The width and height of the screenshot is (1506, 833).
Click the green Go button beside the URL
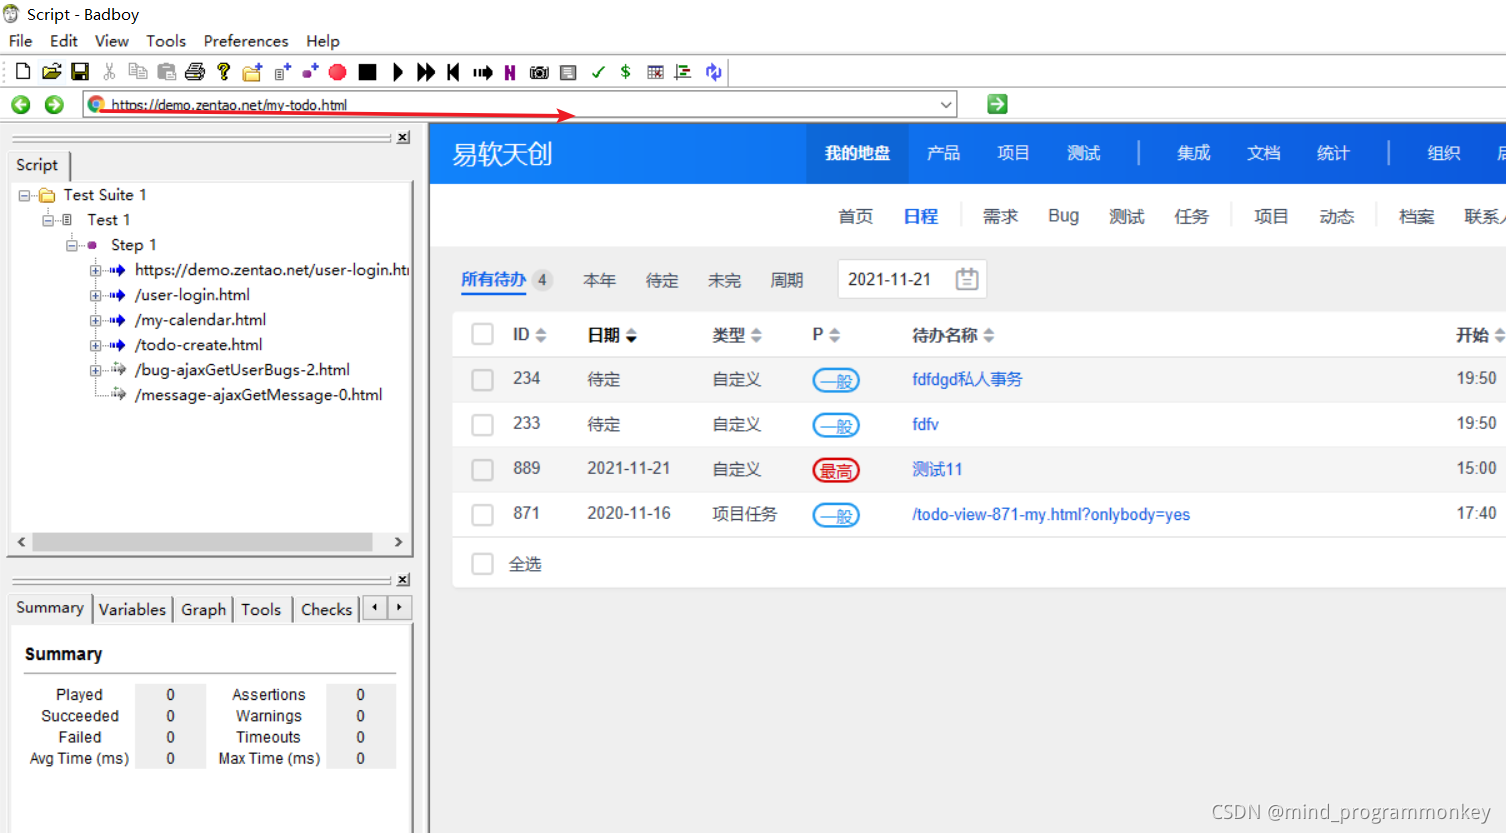point(994,103)
